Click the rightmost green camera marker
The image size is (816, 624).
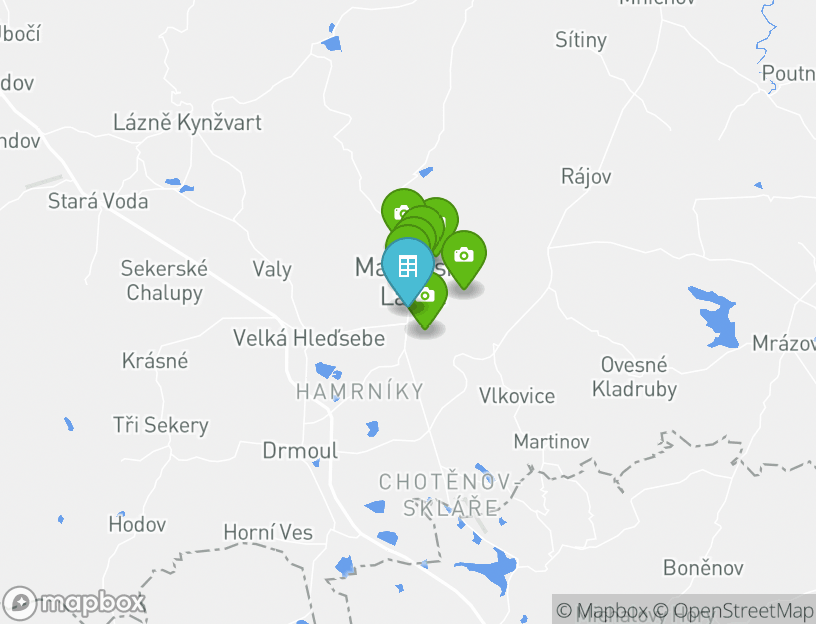click(x=464, y=256)
